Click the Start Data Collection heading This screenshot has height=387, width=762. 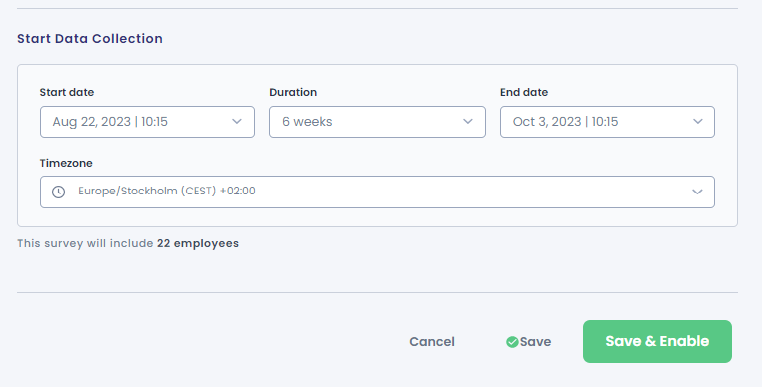pos(90,38)
